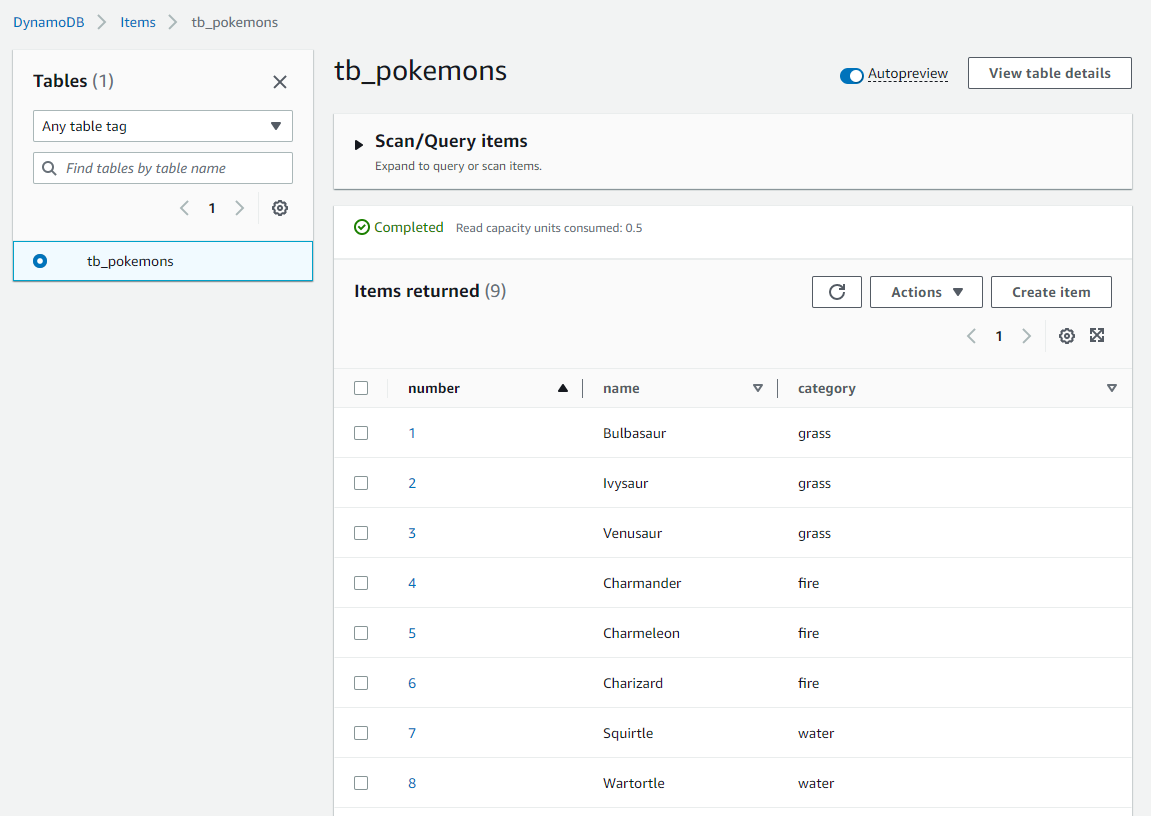
Task: Sort items by the number column arrow
Action: click(562, 387)
